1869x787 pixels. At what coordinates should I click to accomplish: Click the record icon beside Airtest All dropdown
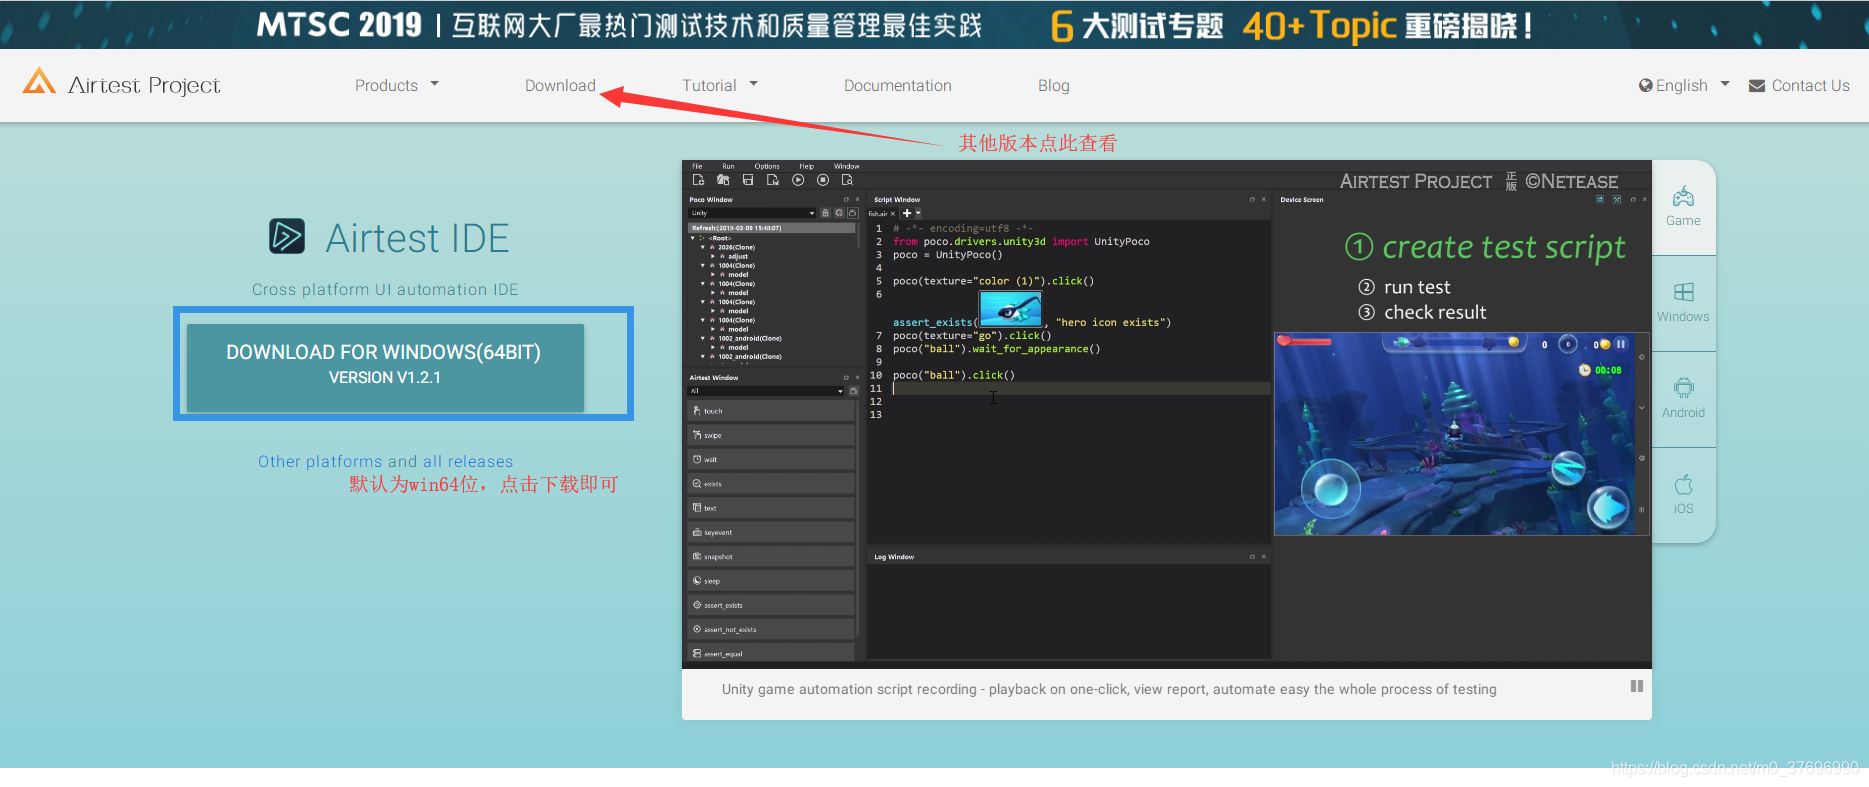click(x=854, y=391)
